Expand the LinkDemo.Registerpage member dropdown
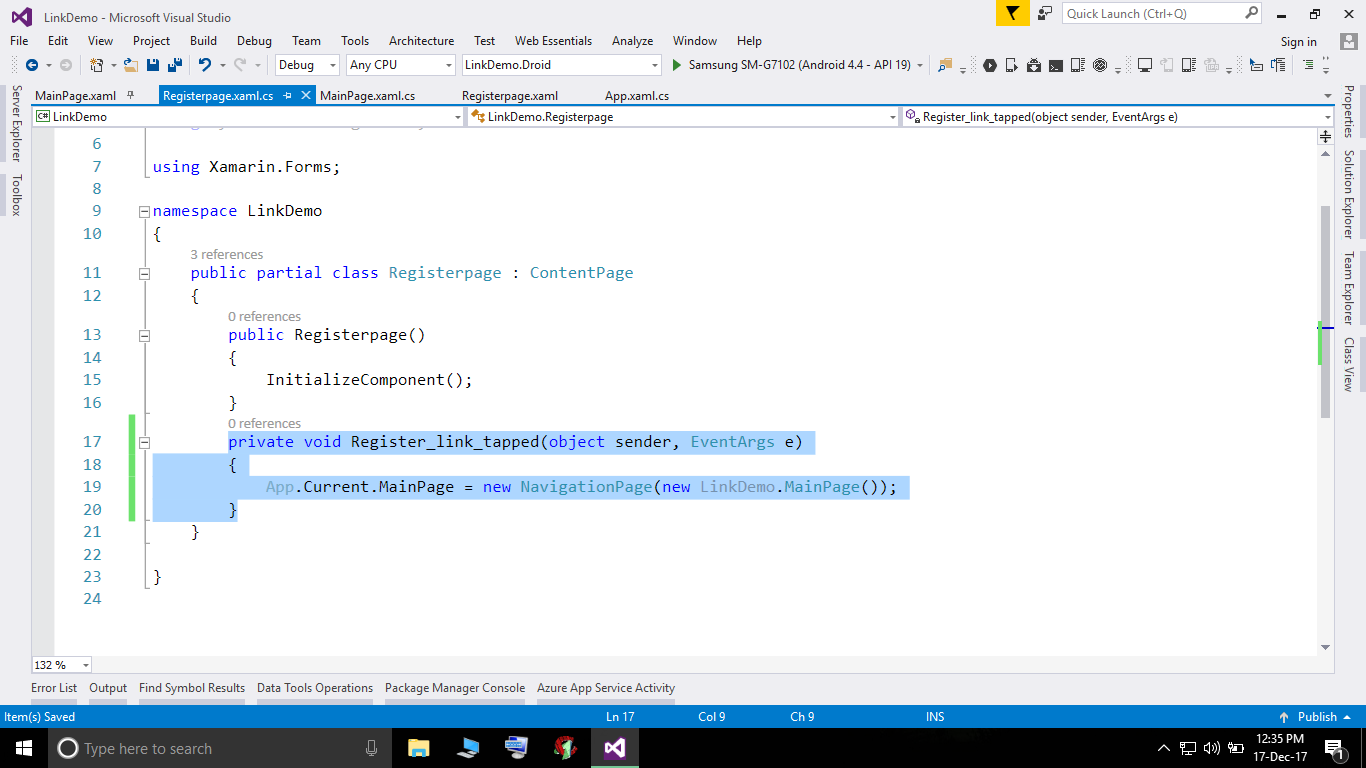This screenshot has width=1366, height=768. point(893,116)
